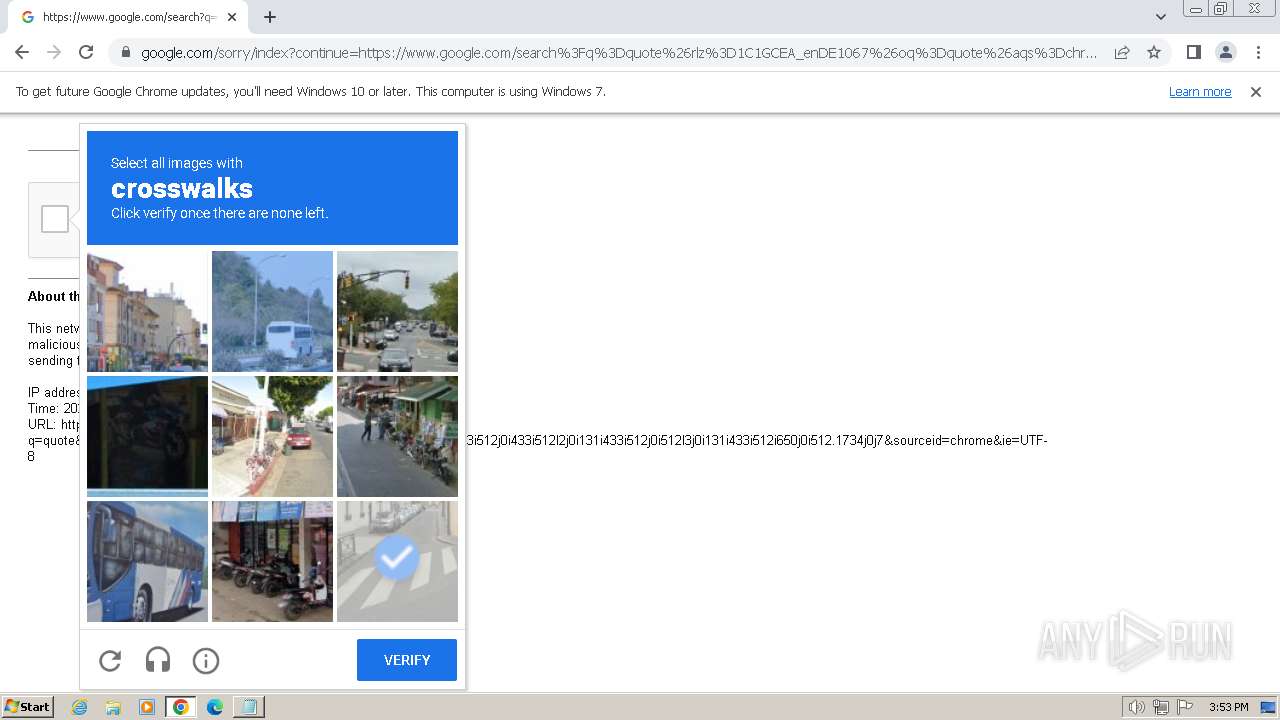Open the volume tray icon

click(1137, 707)
